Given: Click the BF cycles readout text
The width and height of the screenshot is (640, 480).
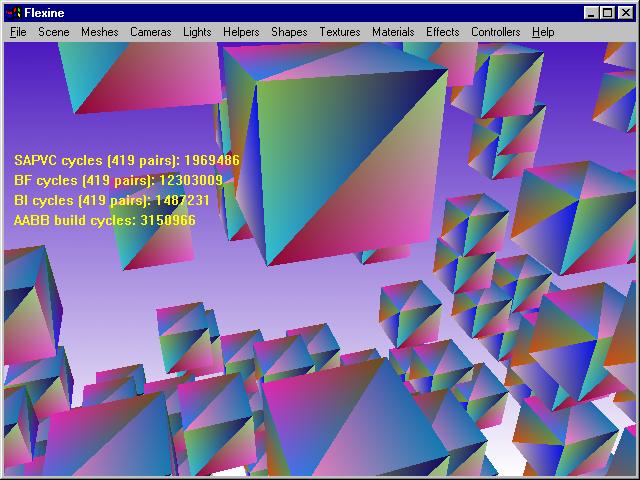Looking at the screenshot, I should coord(118,180).
